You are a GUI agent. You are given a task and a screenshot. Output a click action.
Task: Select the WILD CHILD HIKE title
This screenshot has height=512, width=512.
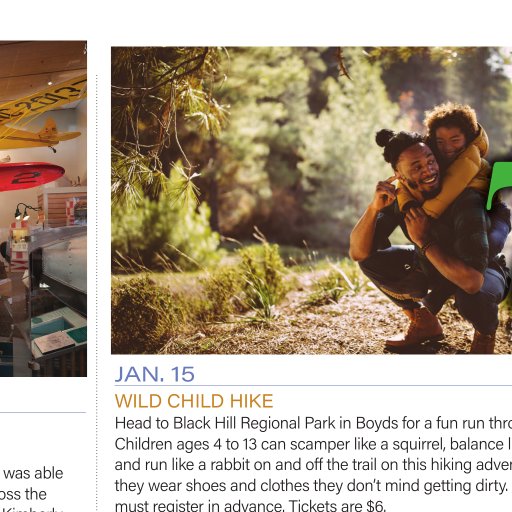[194, 401]
